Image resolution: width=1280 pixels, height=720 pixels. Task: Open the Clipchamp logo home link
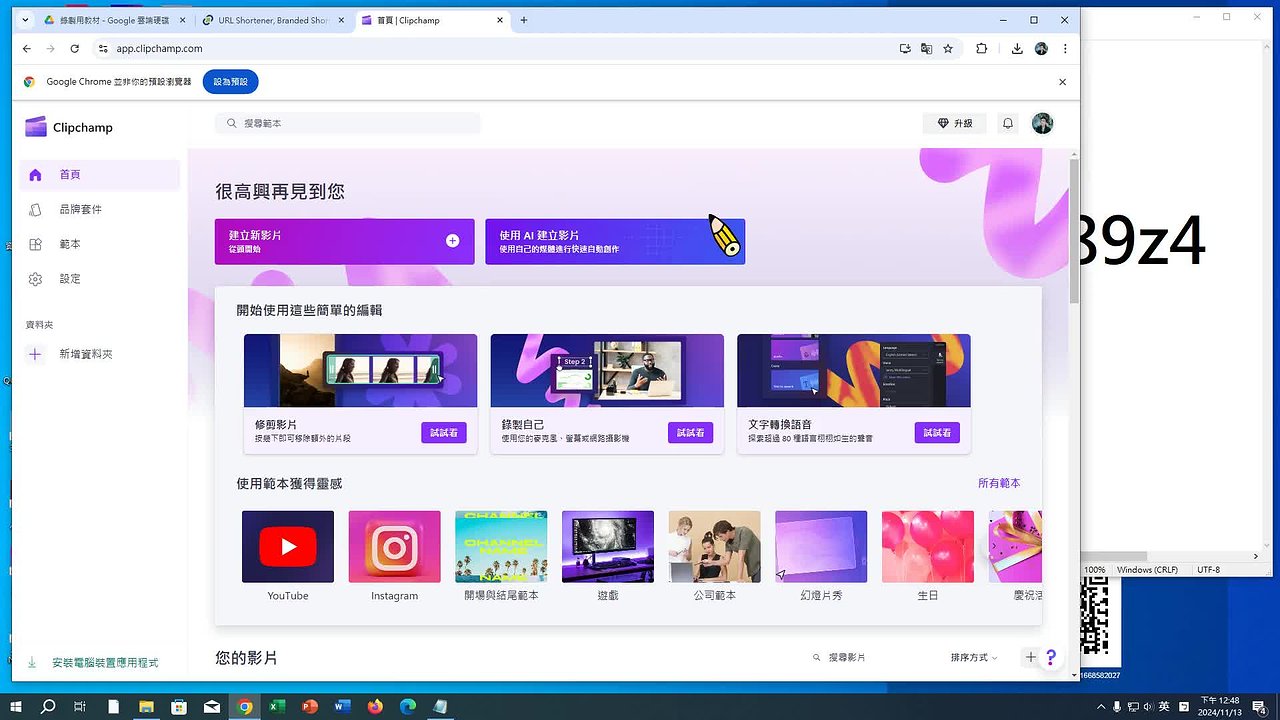pyautogui.click(x=69, y=127)
